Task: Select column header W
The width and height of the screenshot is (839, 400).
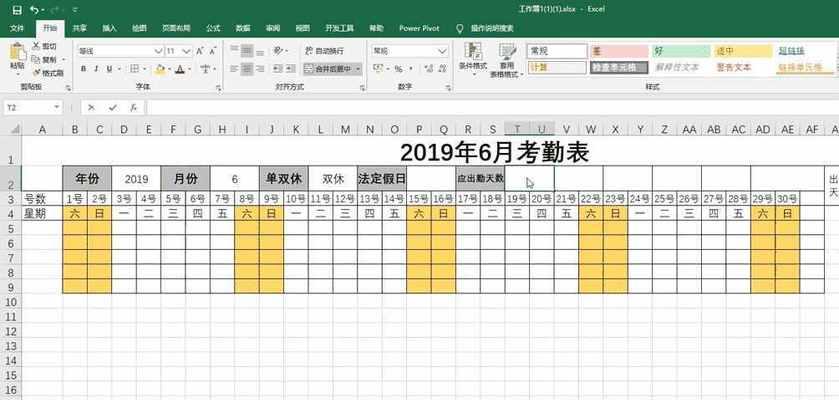Action: coord(591,129)
